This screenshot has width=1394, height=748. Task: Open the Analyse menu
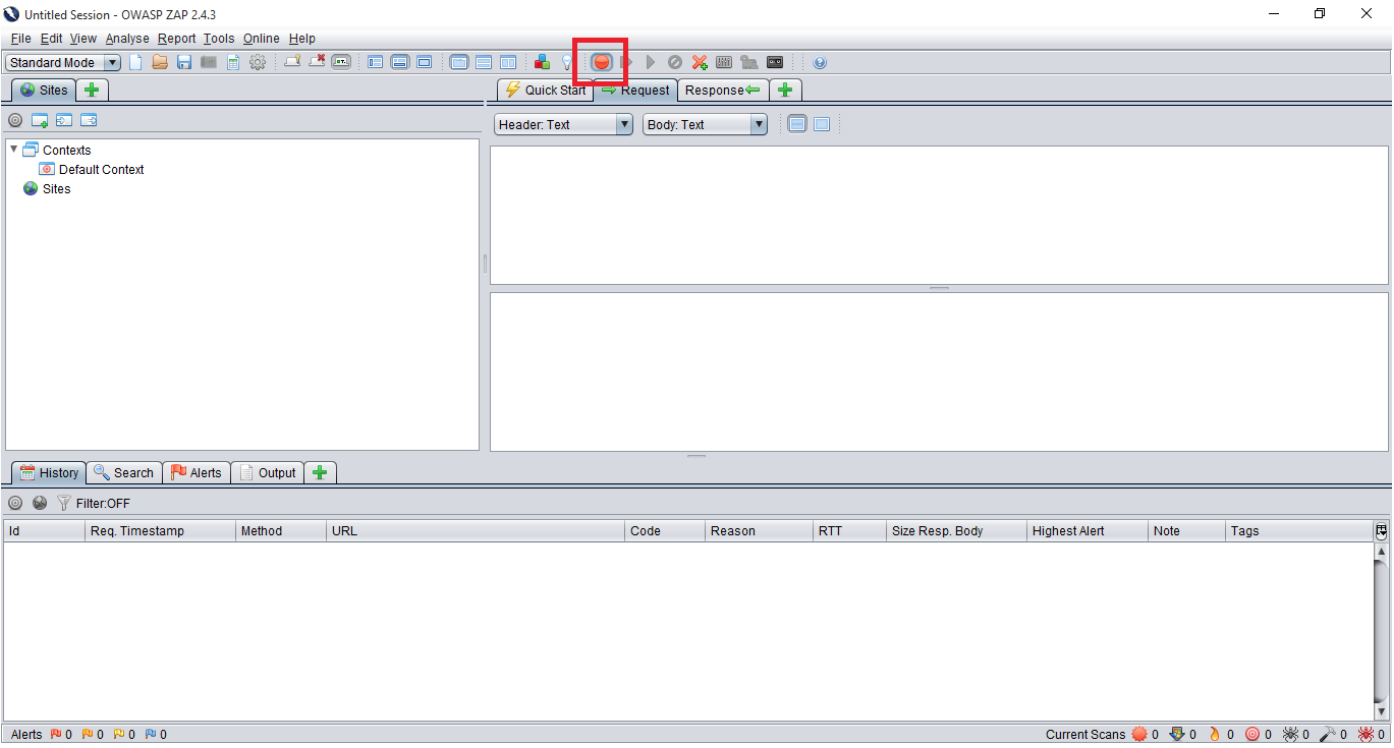[127, 38]
